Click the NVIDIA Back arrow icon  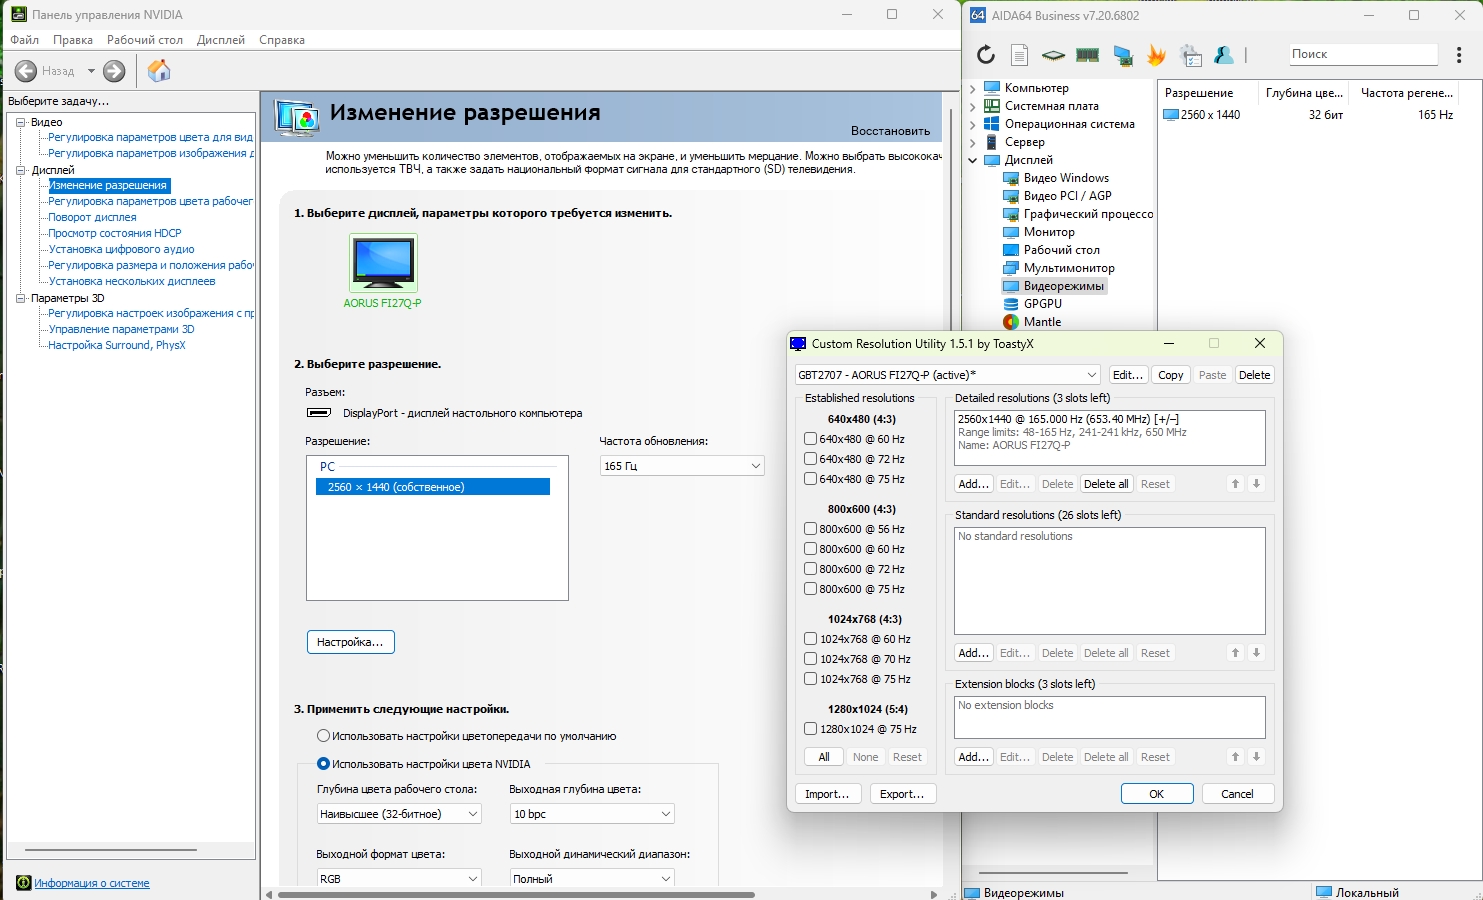[x=26, y=71]
